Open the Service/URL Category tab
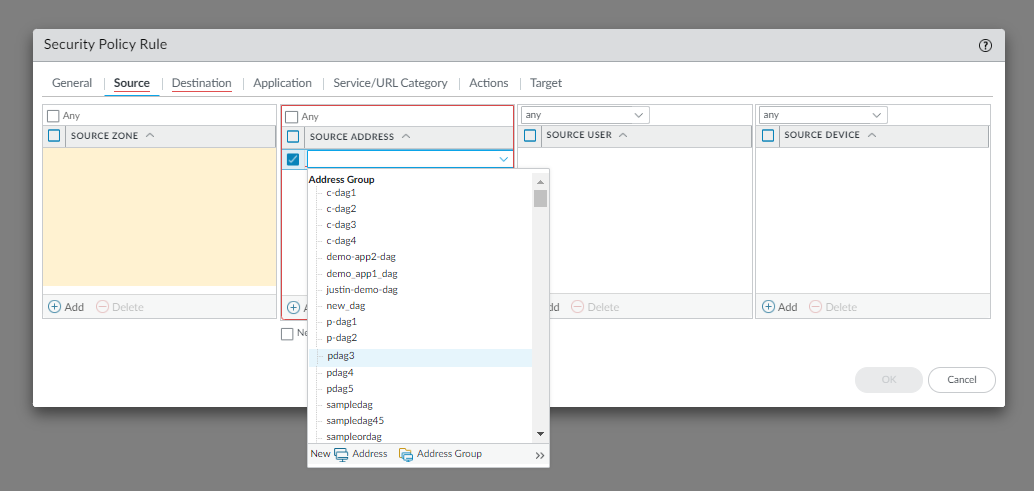The height and width of the screenshot is (491, 1034). (390, 83)
